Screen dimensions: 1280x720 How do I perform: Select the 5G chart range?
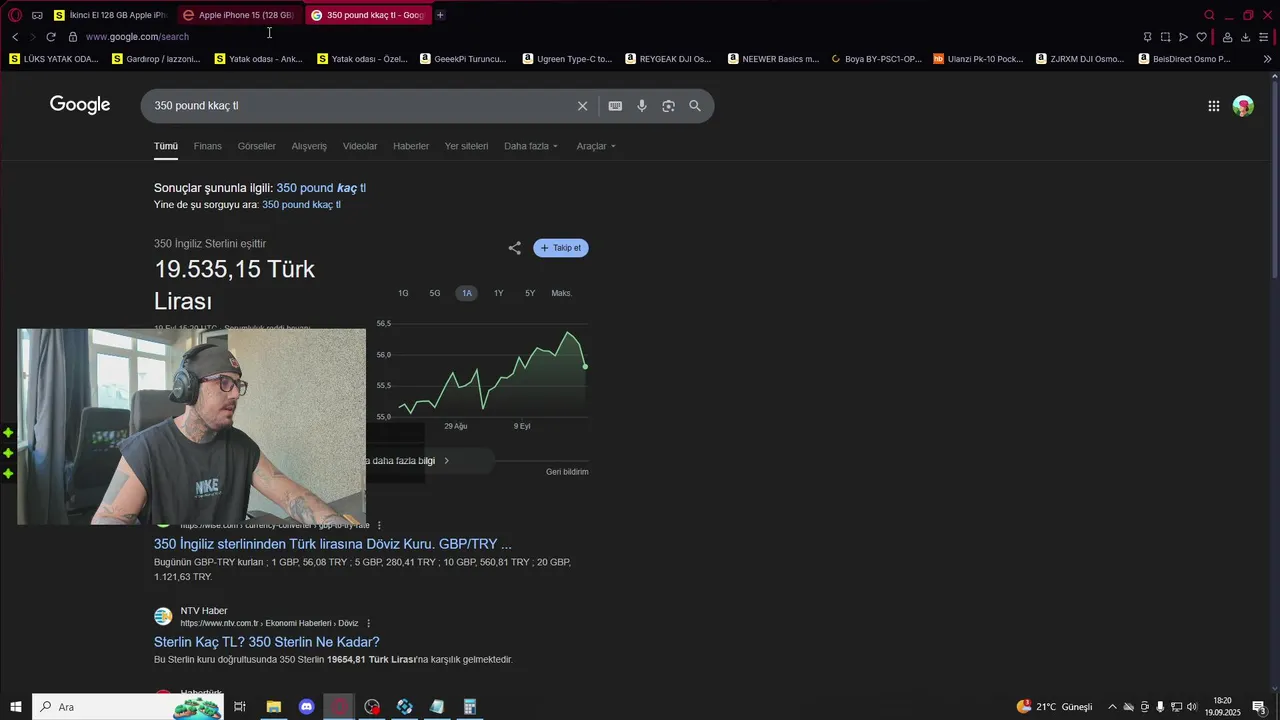pyautogui.click(x=435, y=293)
